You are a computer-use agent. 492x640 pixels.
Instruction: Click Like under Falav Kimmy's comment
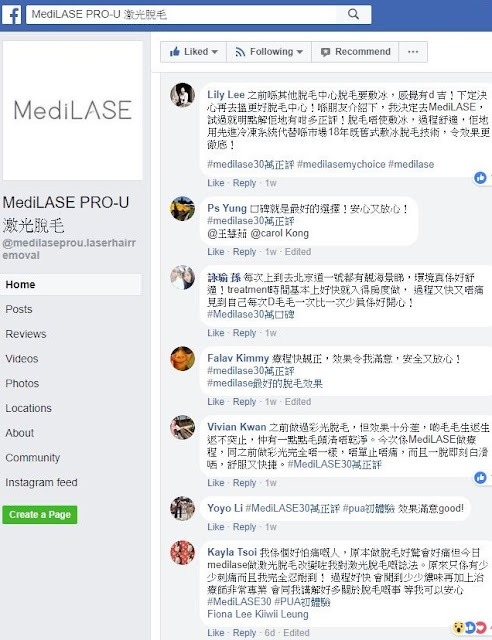tap(216, 402)
